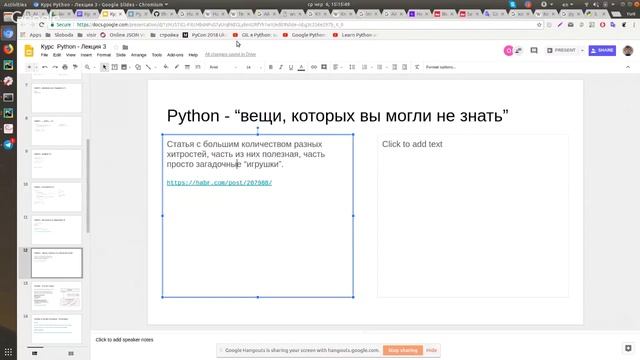Open the habr.com post link on slide
640x360 pixels.
pyautogui.click(x=219, y=183)
